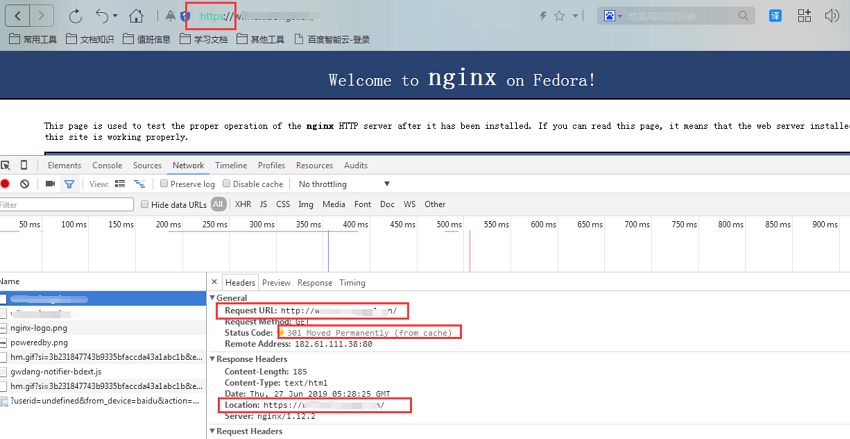Image resolution: width=850 pixels, height=439 pixels.
Task: Open 值班信息 bookmark folder
Action: click(x=147, y=39)
